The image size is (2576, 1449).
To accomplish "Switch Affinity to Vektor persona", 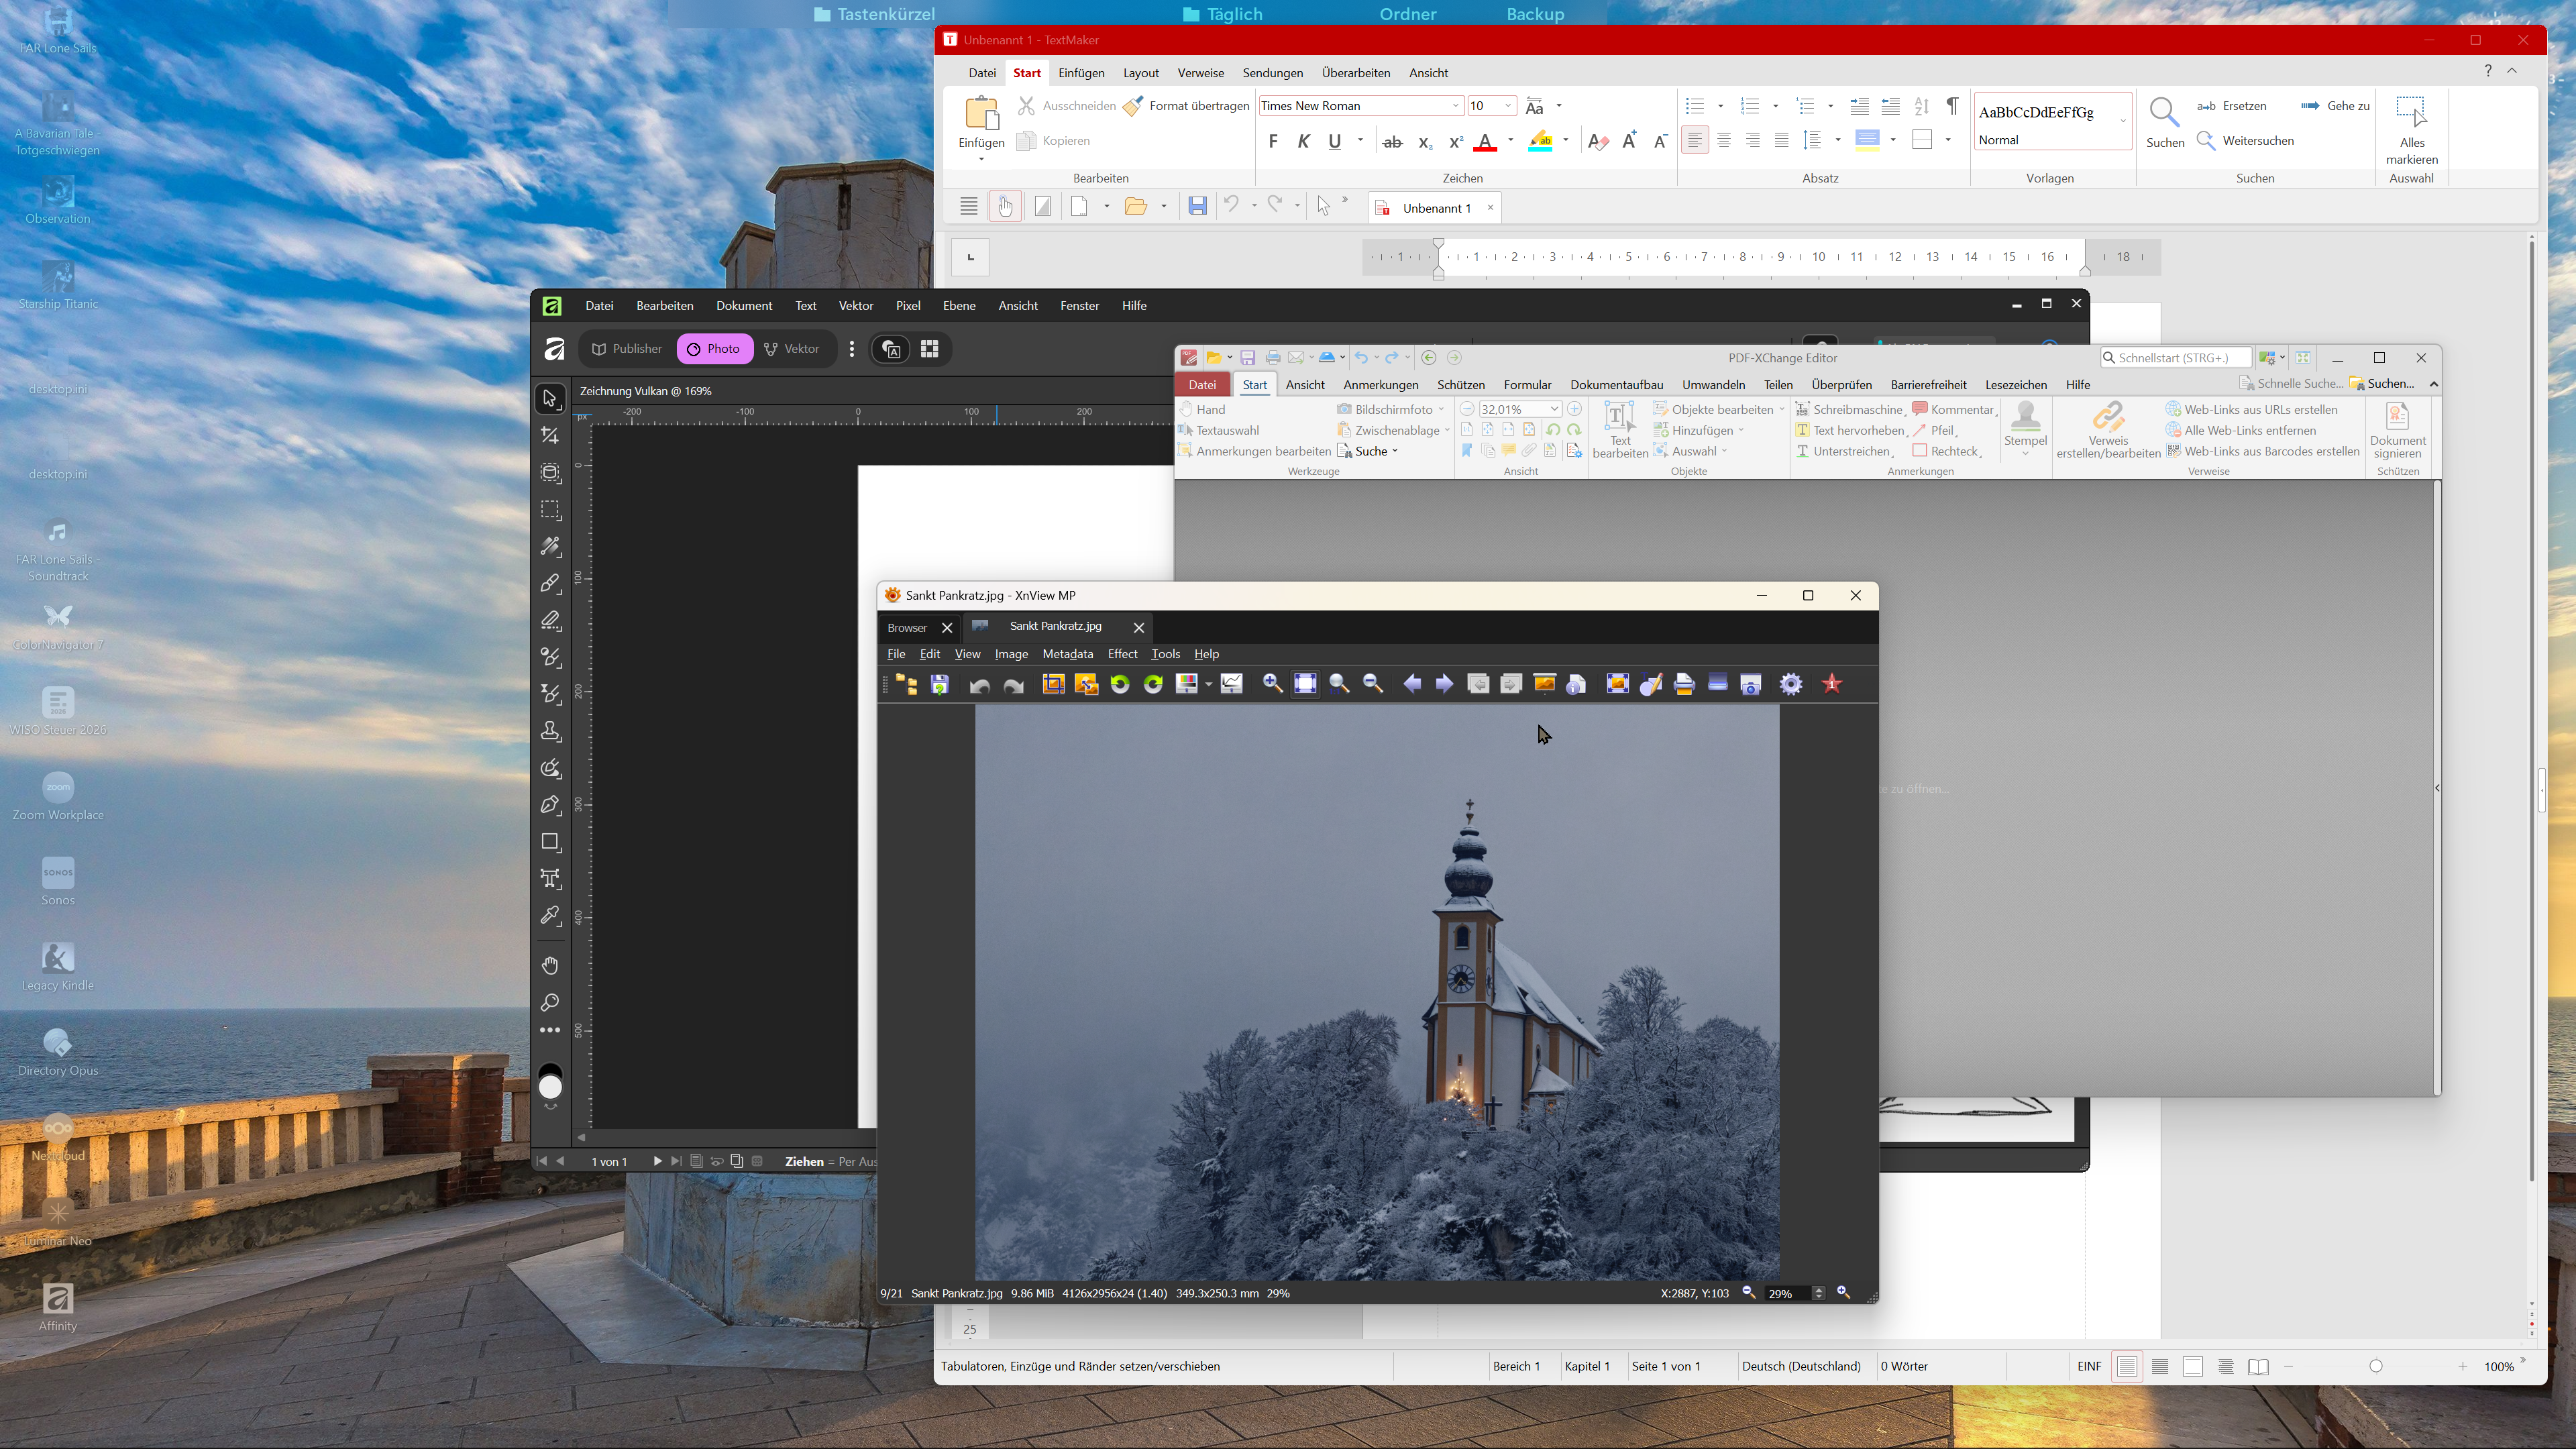I will [792, 349].
